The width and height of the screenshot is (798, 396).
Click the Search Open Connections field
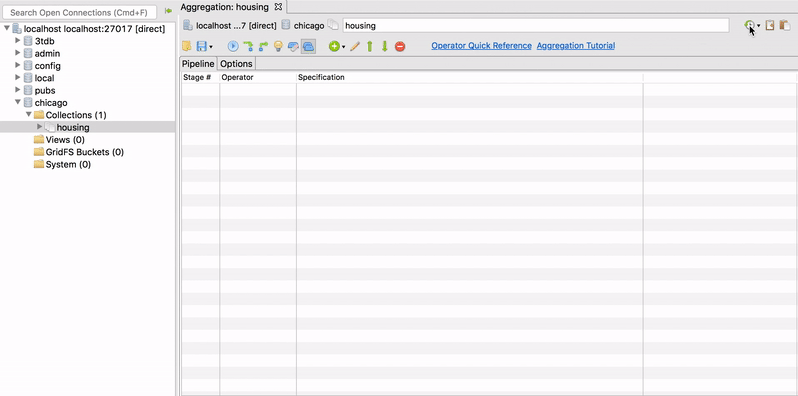pos(79,12)
